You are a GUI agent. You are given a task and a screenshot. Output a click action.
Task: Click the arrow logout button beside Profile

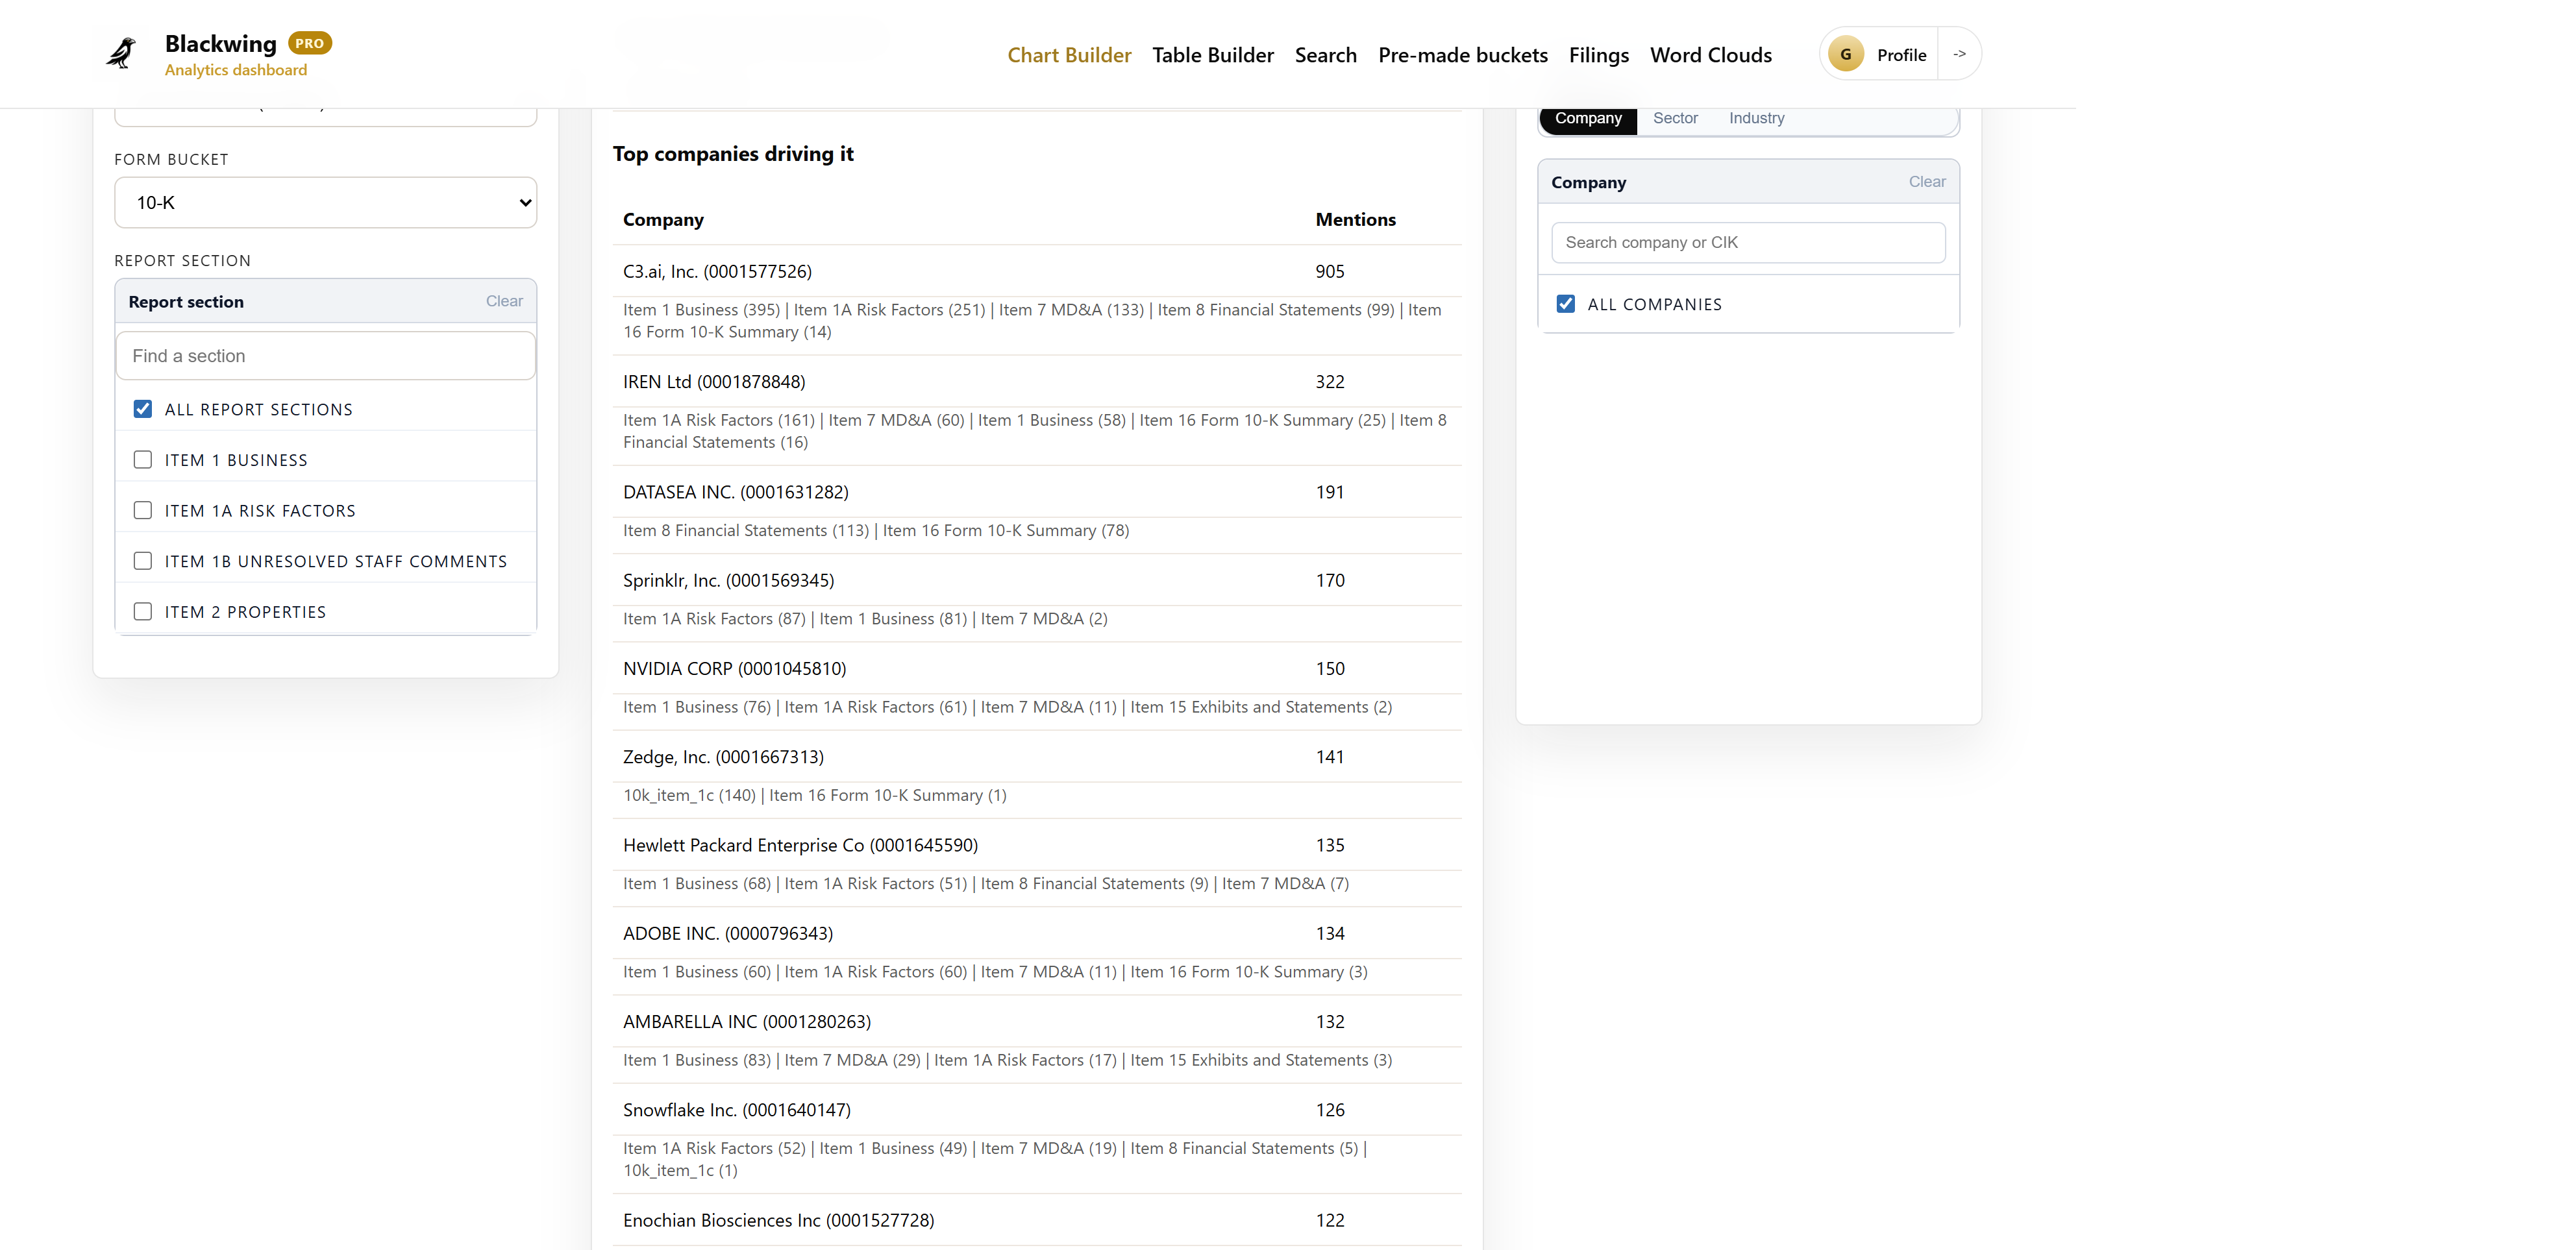(1959, 54)
